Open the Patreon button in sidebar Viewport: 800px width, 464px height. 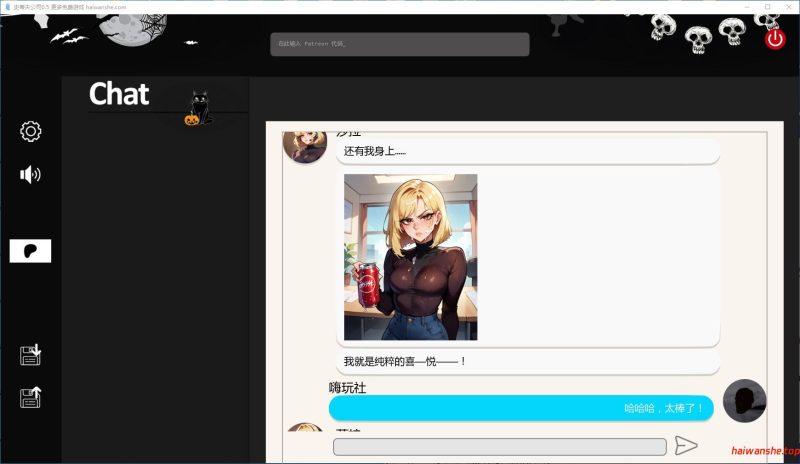(x=30, y=251)
